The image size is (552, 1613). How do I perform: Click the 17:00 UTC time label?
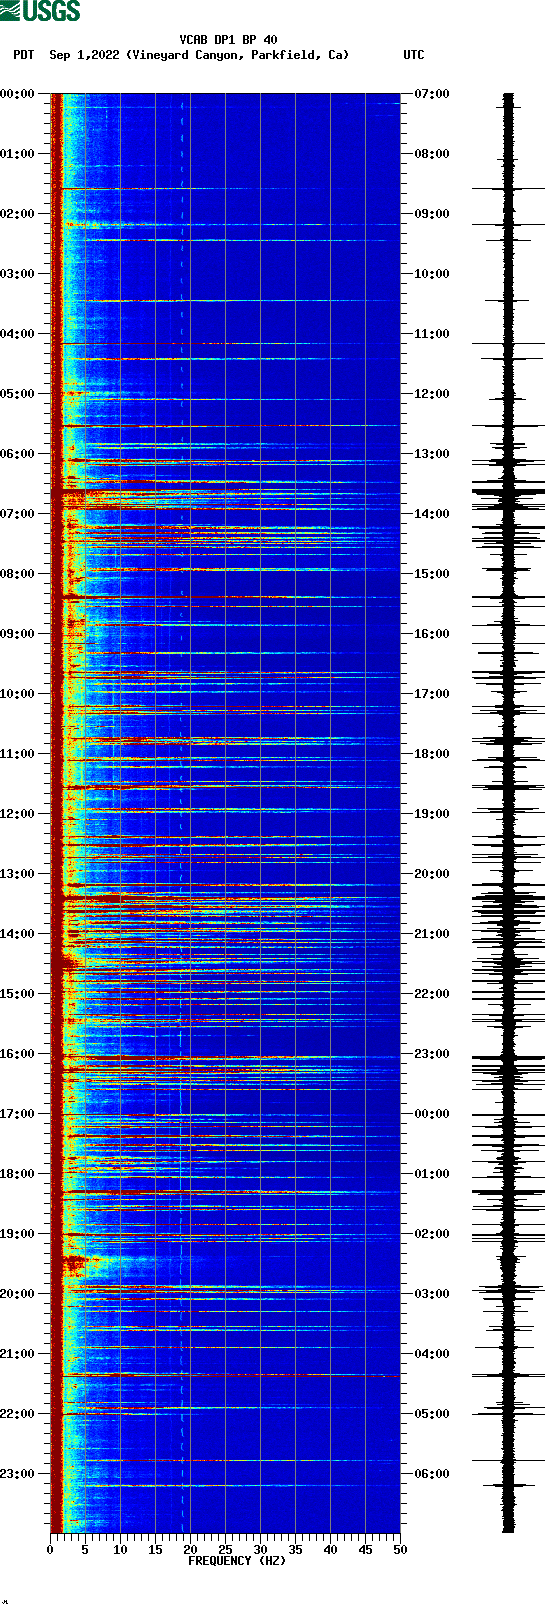(432, 694)
